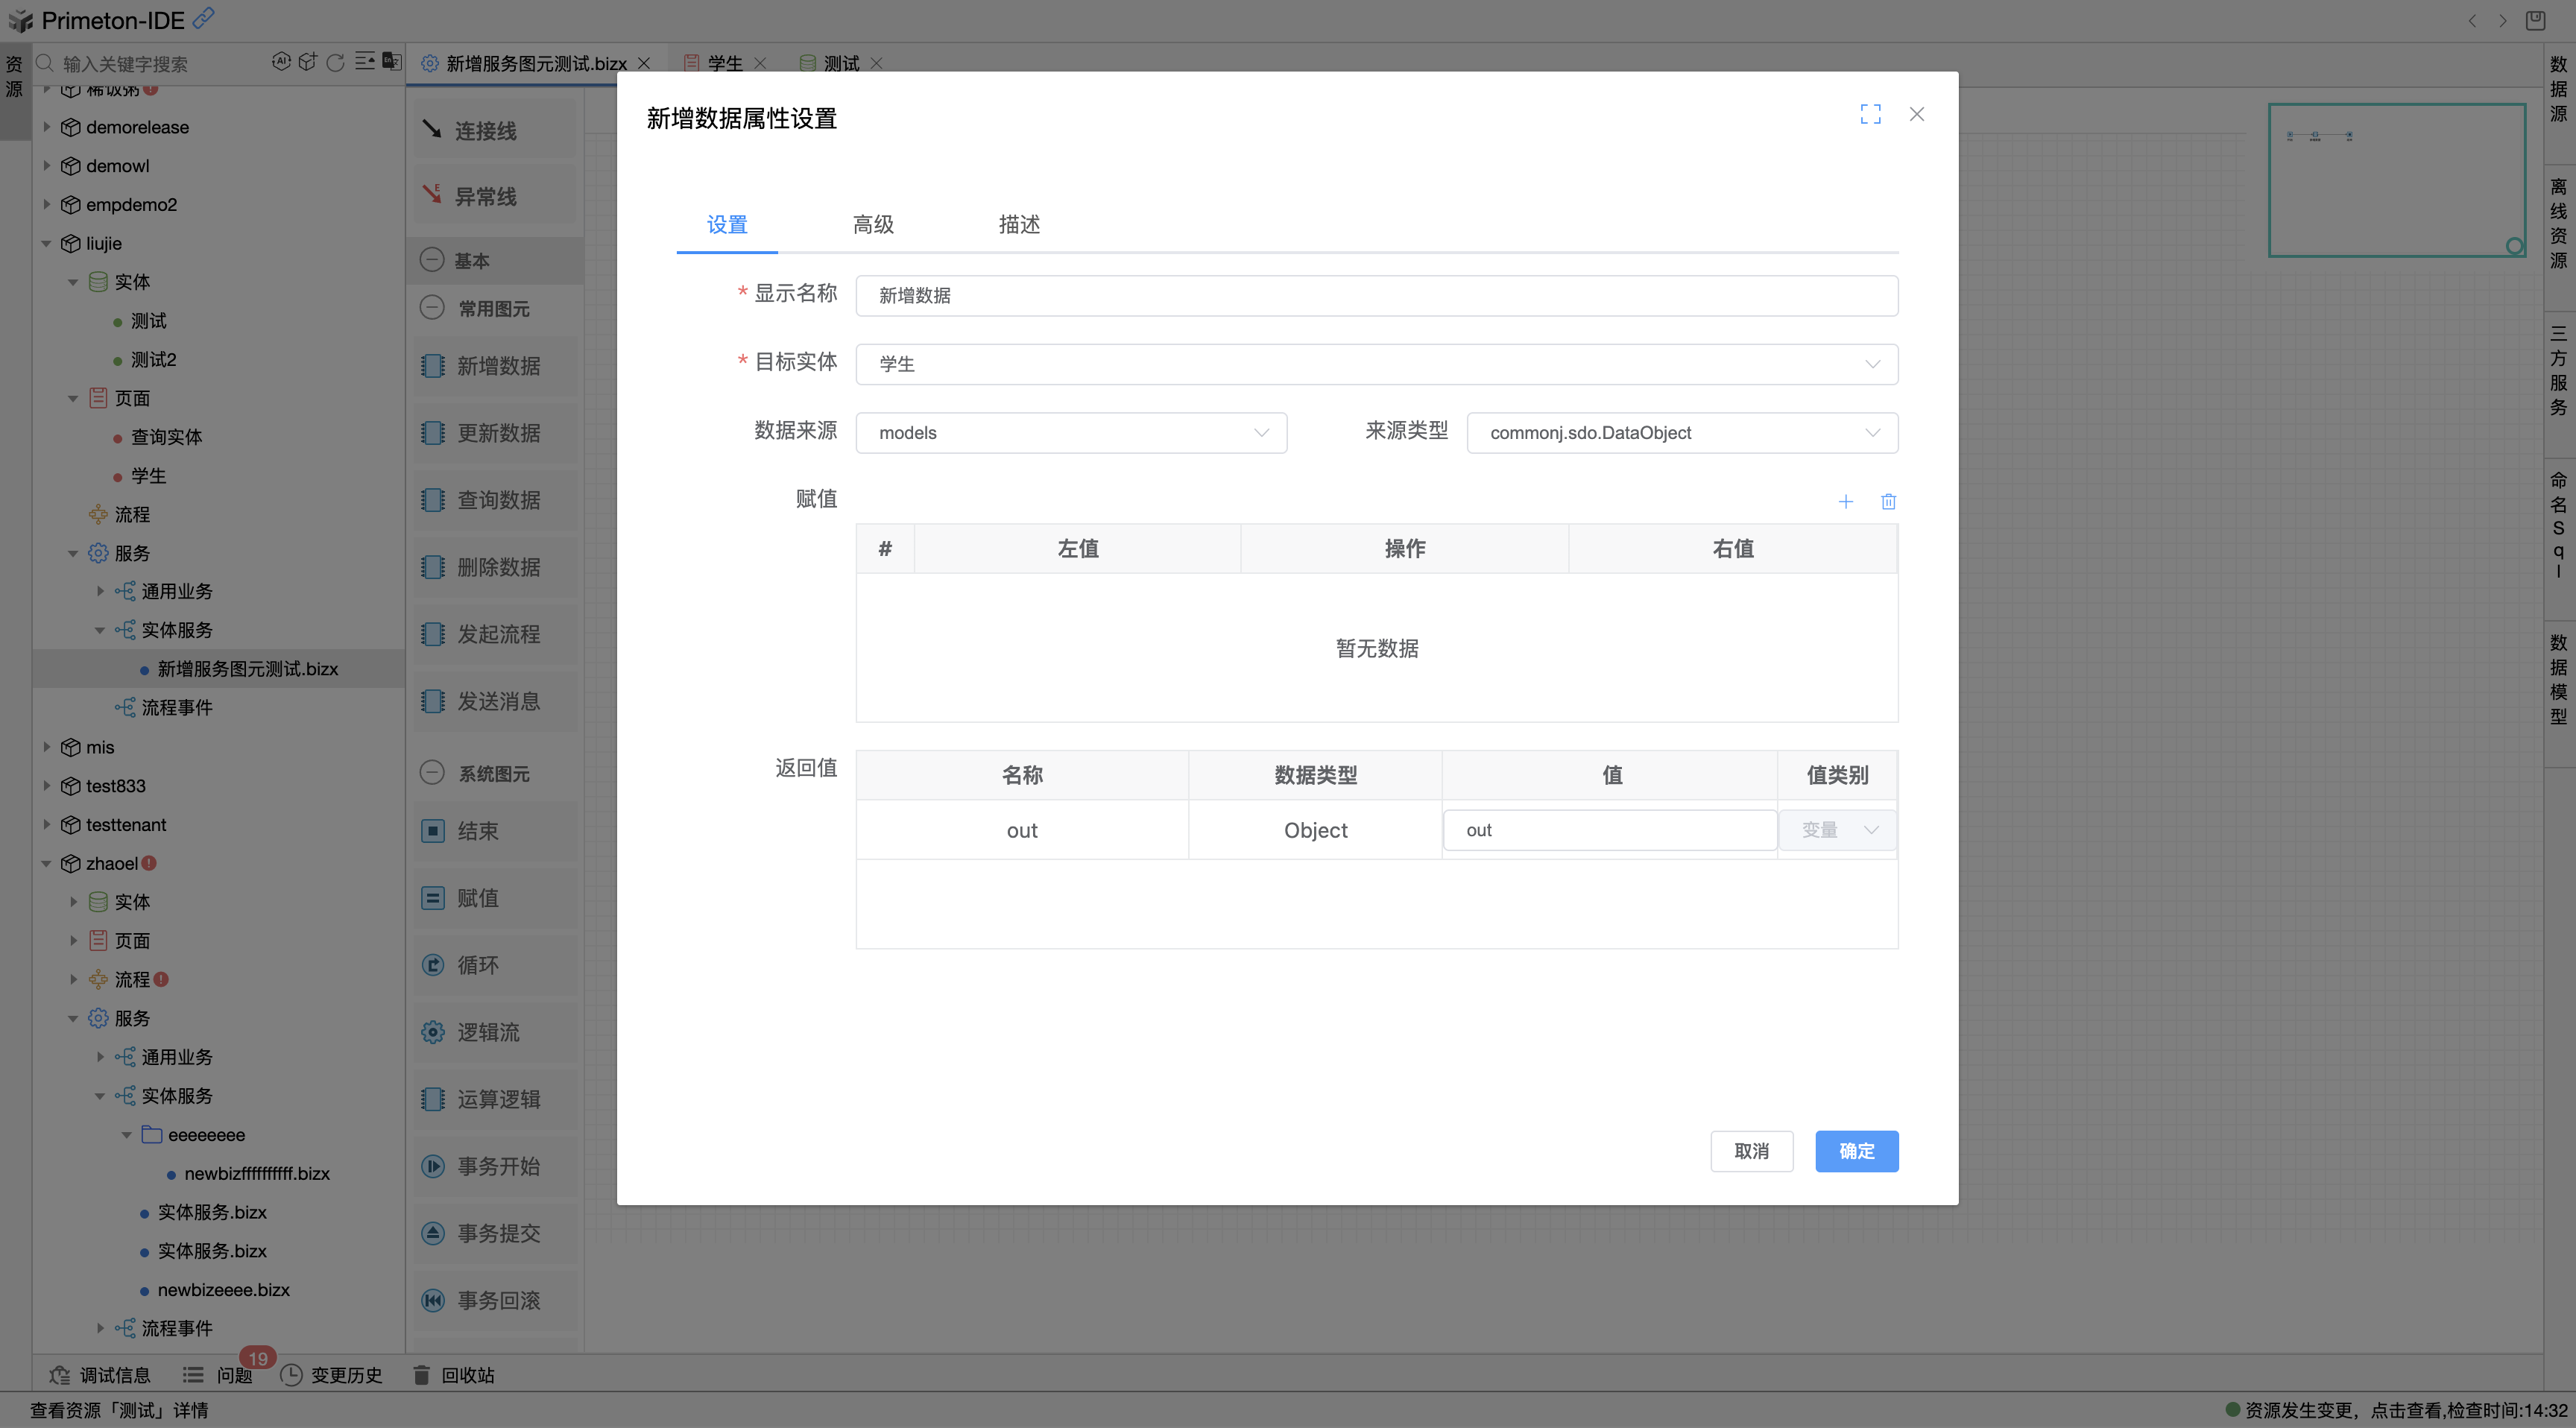Image resolution: width=2576 pixels, height=1428 pixels.
Task: Select the 新增数据 palette element
Action: [497, 365]
